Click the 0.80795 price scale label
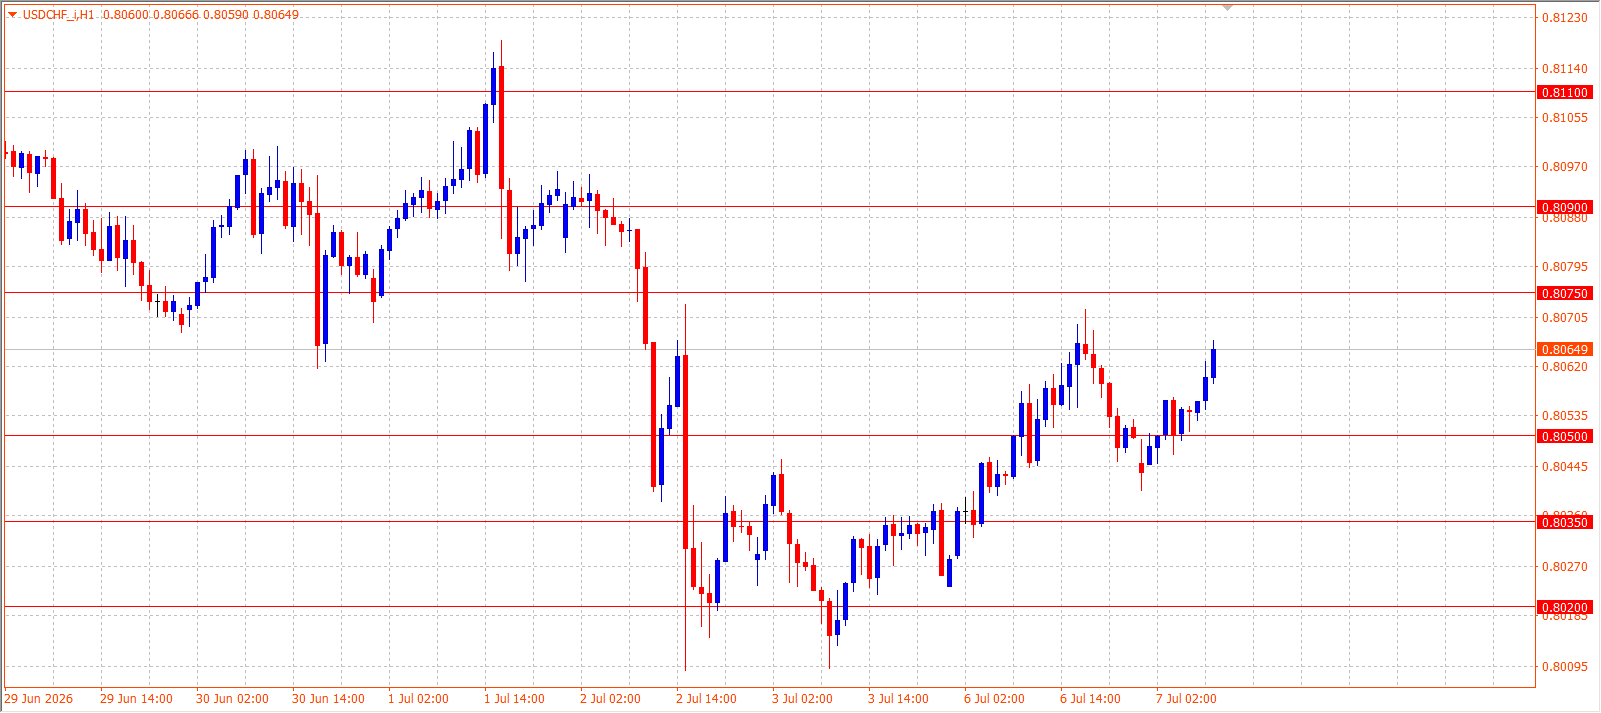 1564,267
